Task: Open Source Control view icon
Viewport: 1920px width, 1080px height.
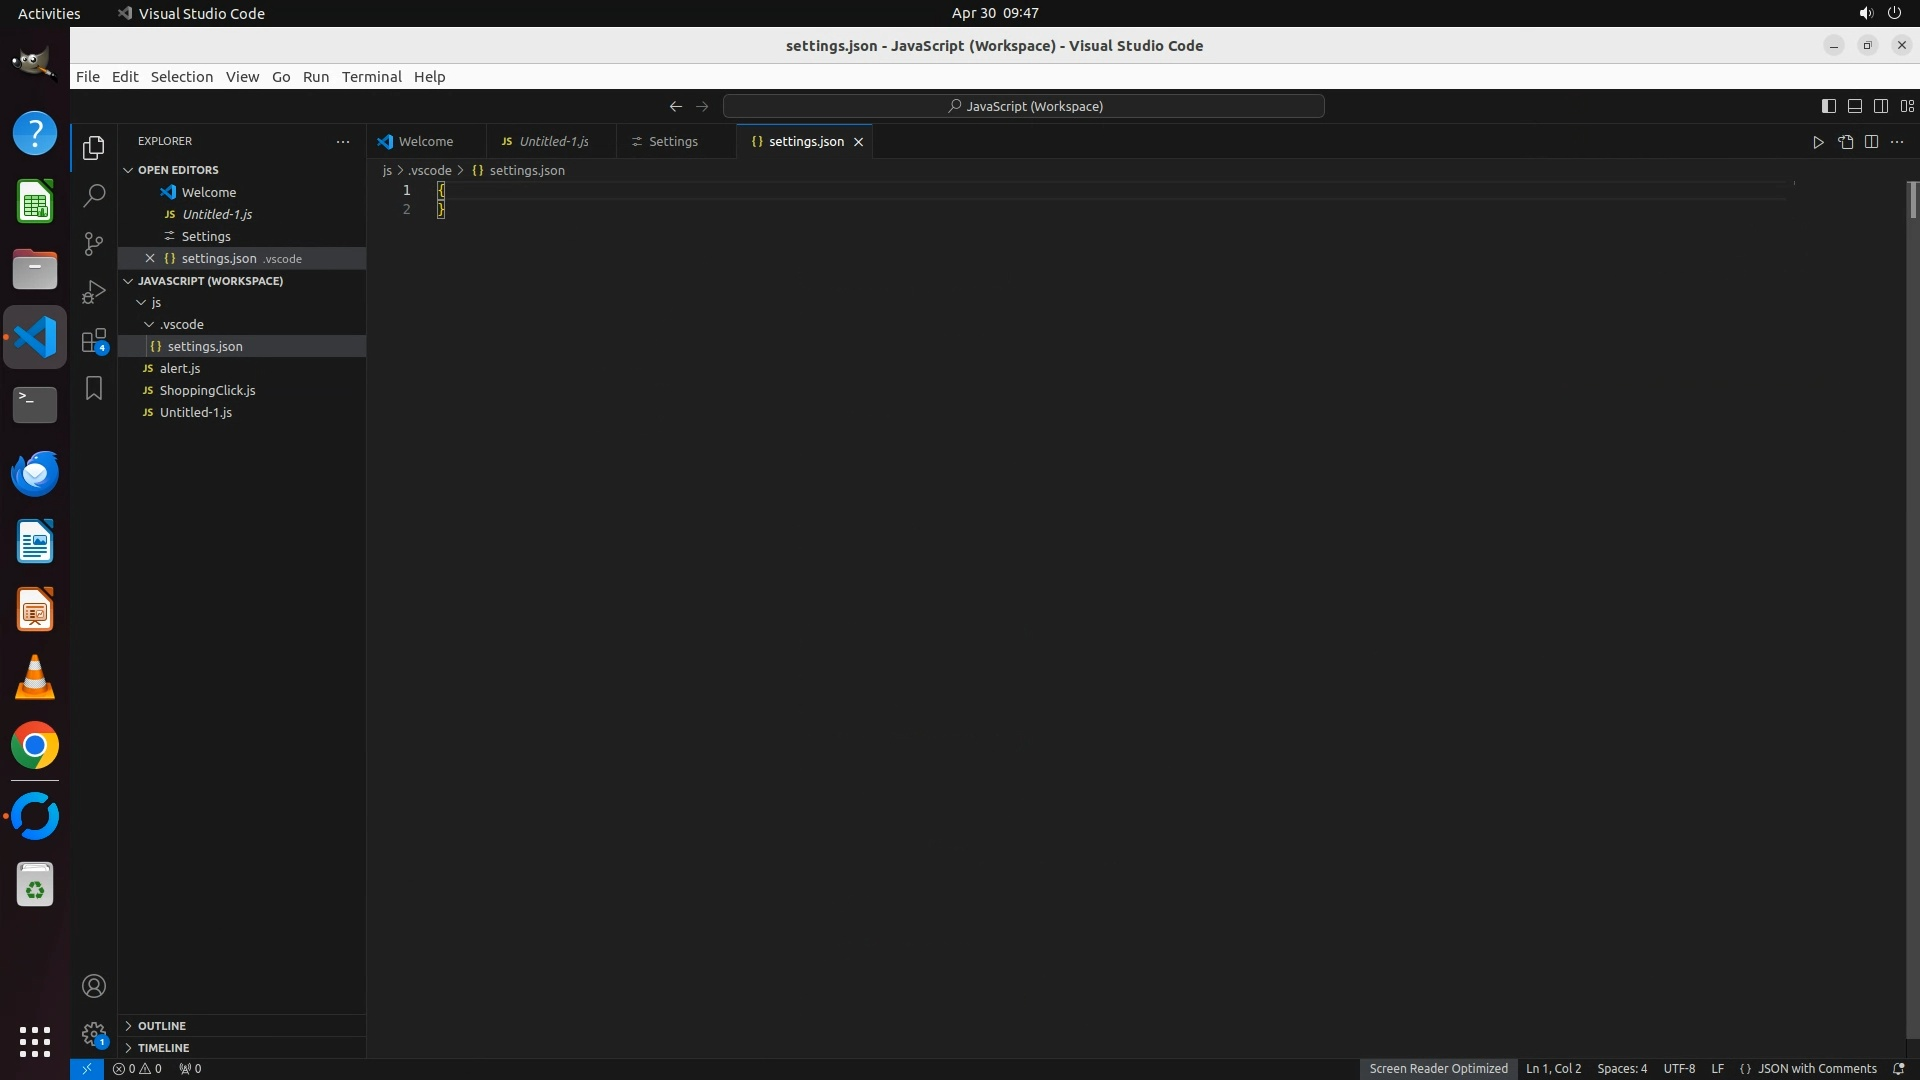Action: pyautogui.click(x=94, y=244)
